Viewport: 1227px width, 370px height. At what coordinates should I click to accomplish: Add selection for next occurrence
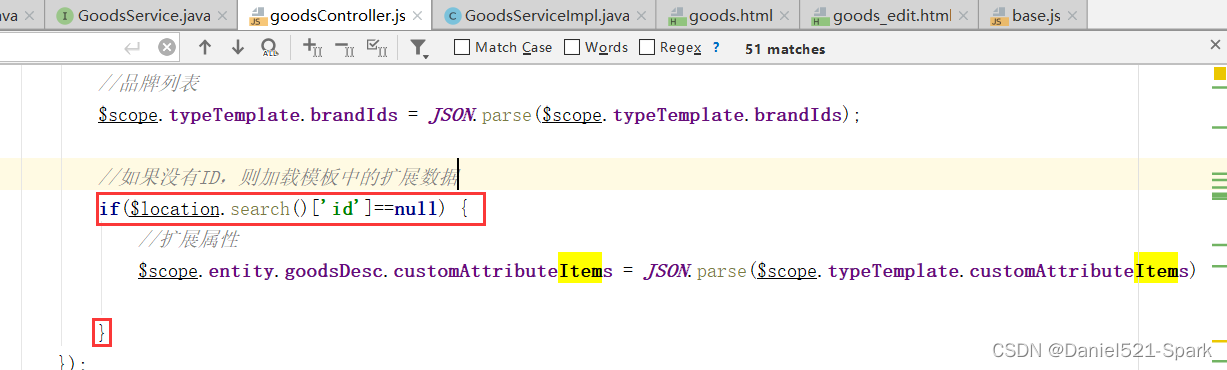pyautogui.click(x=312, y=47)
